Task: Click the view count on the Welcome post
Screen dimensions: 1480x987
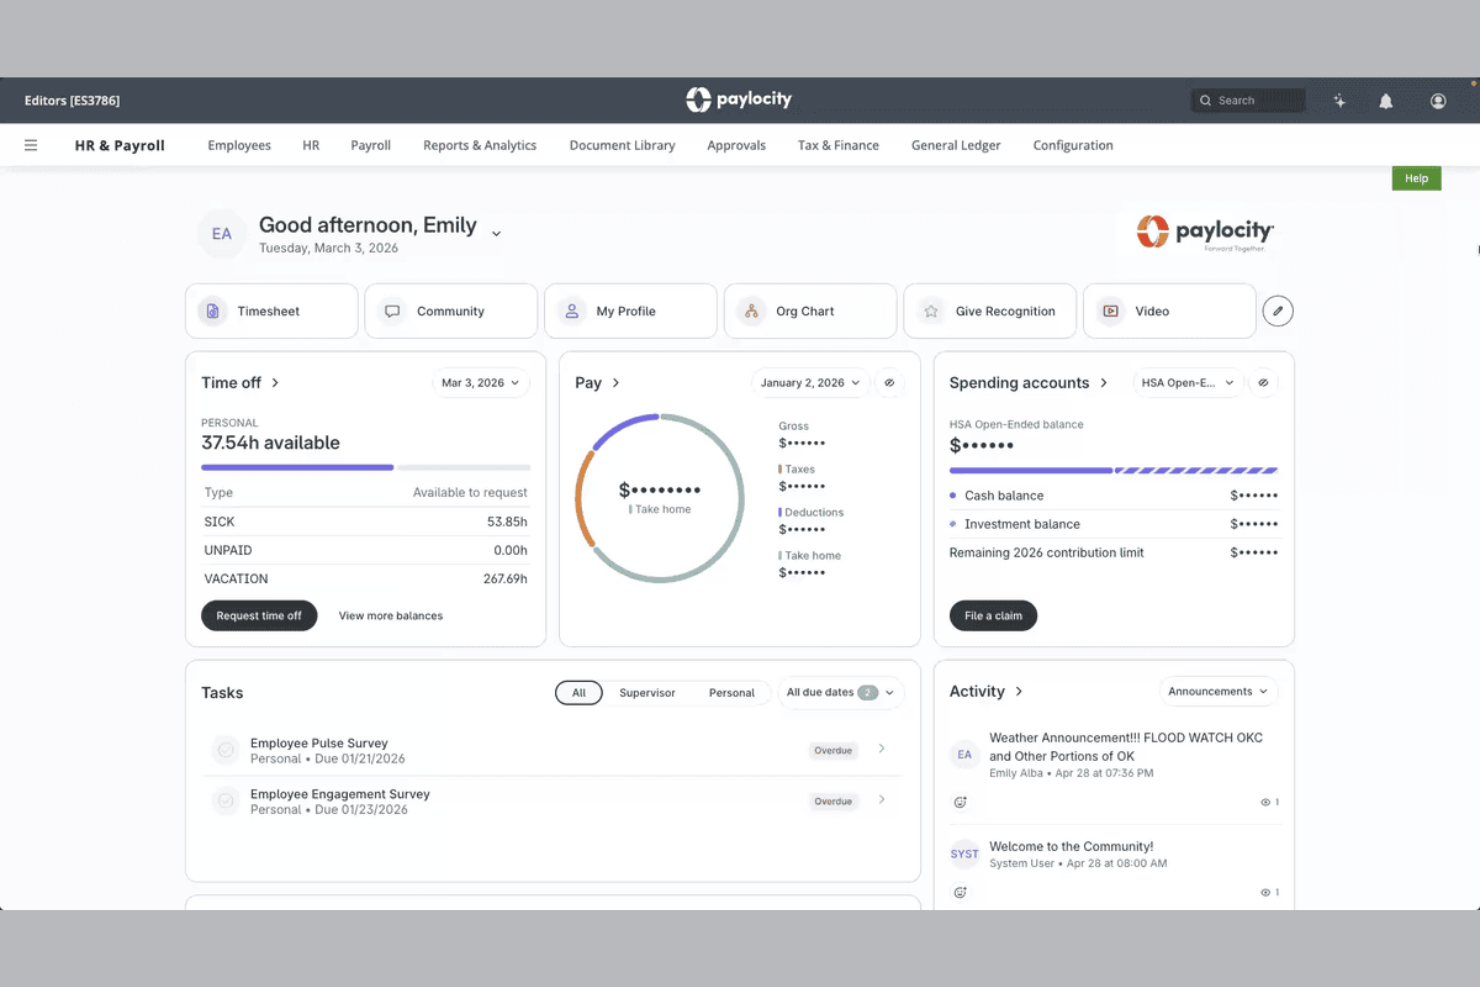Action: [1270, 892]
